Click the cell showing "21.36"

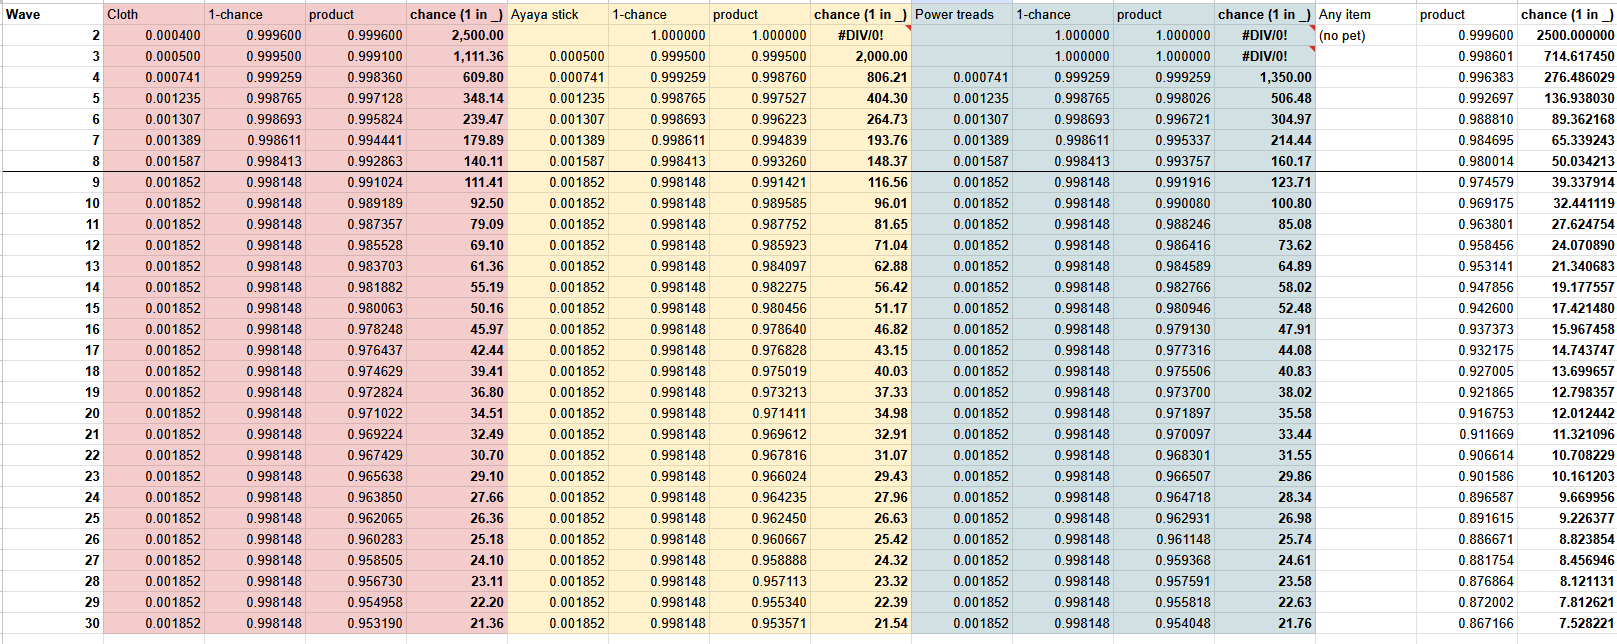pos(457,623)
